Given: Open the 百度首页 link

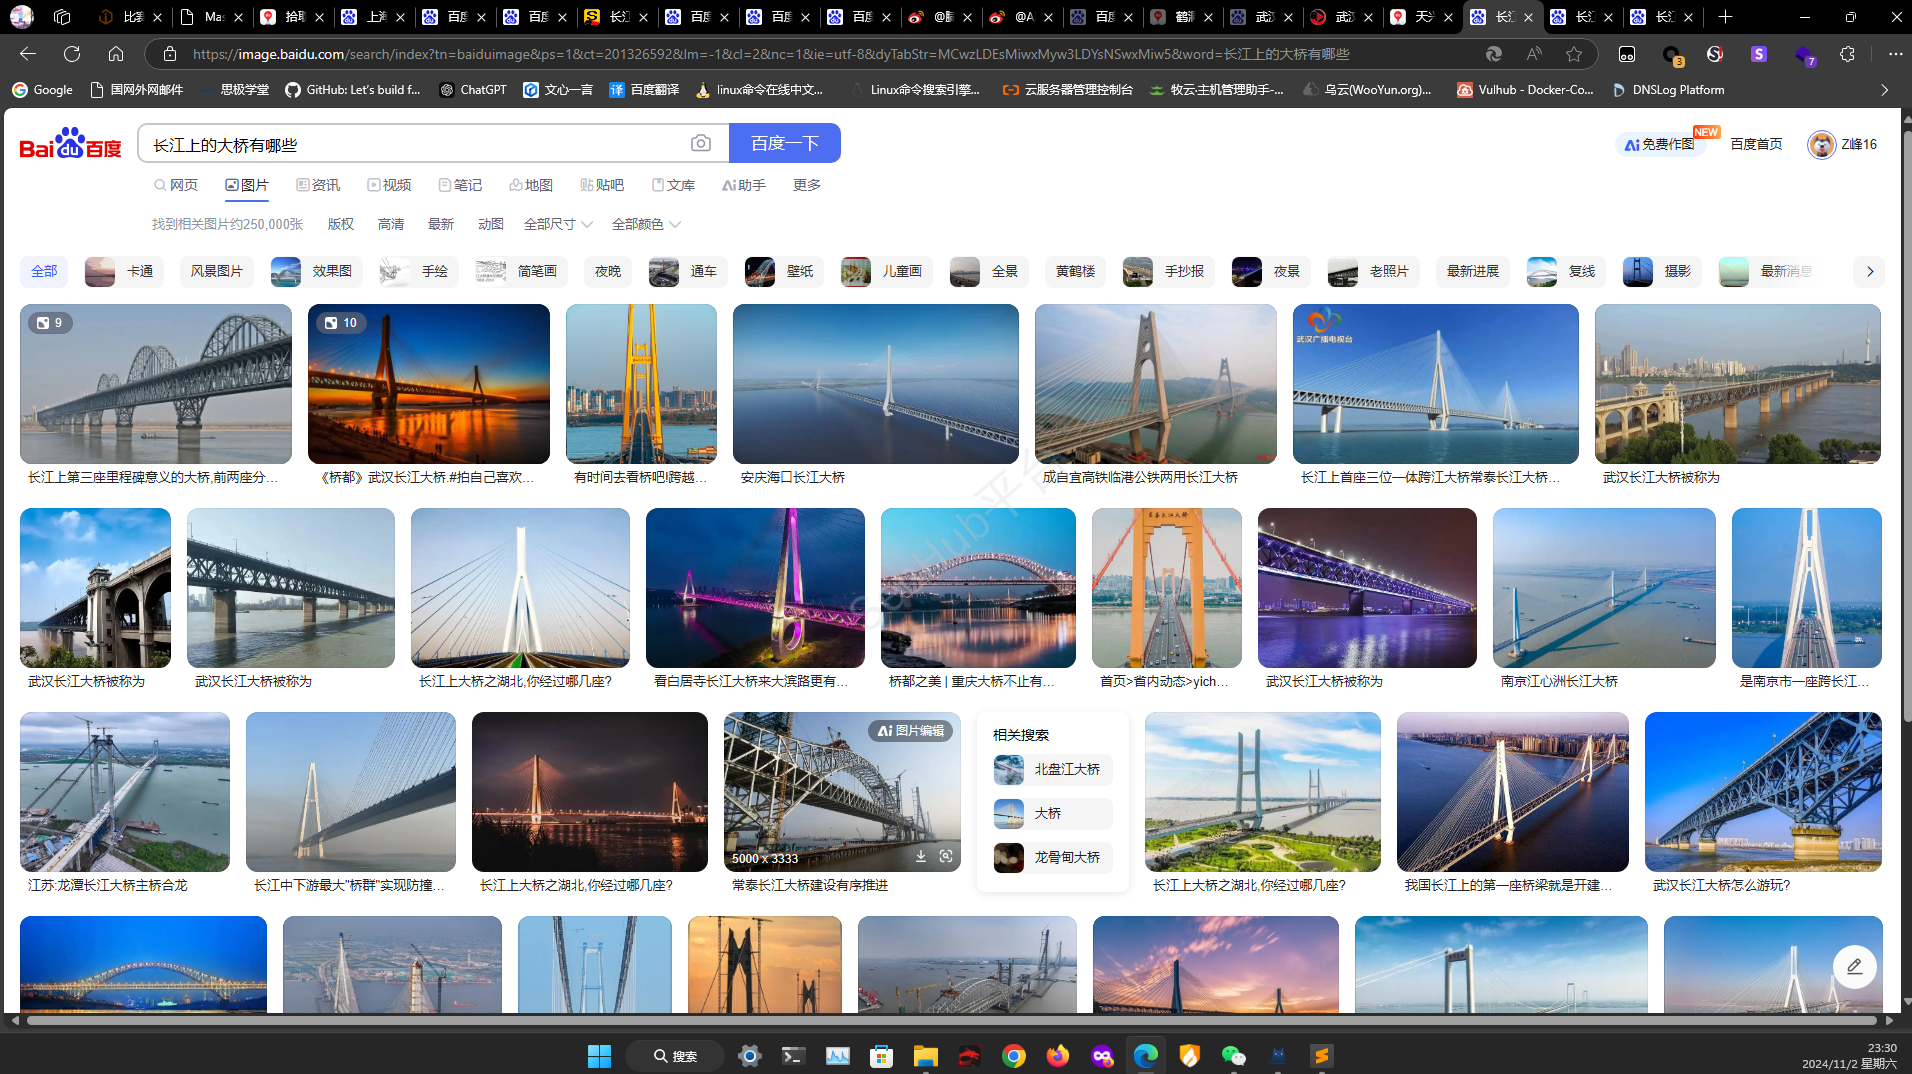Looking at the screenshot, I should tap(1756, 144).
